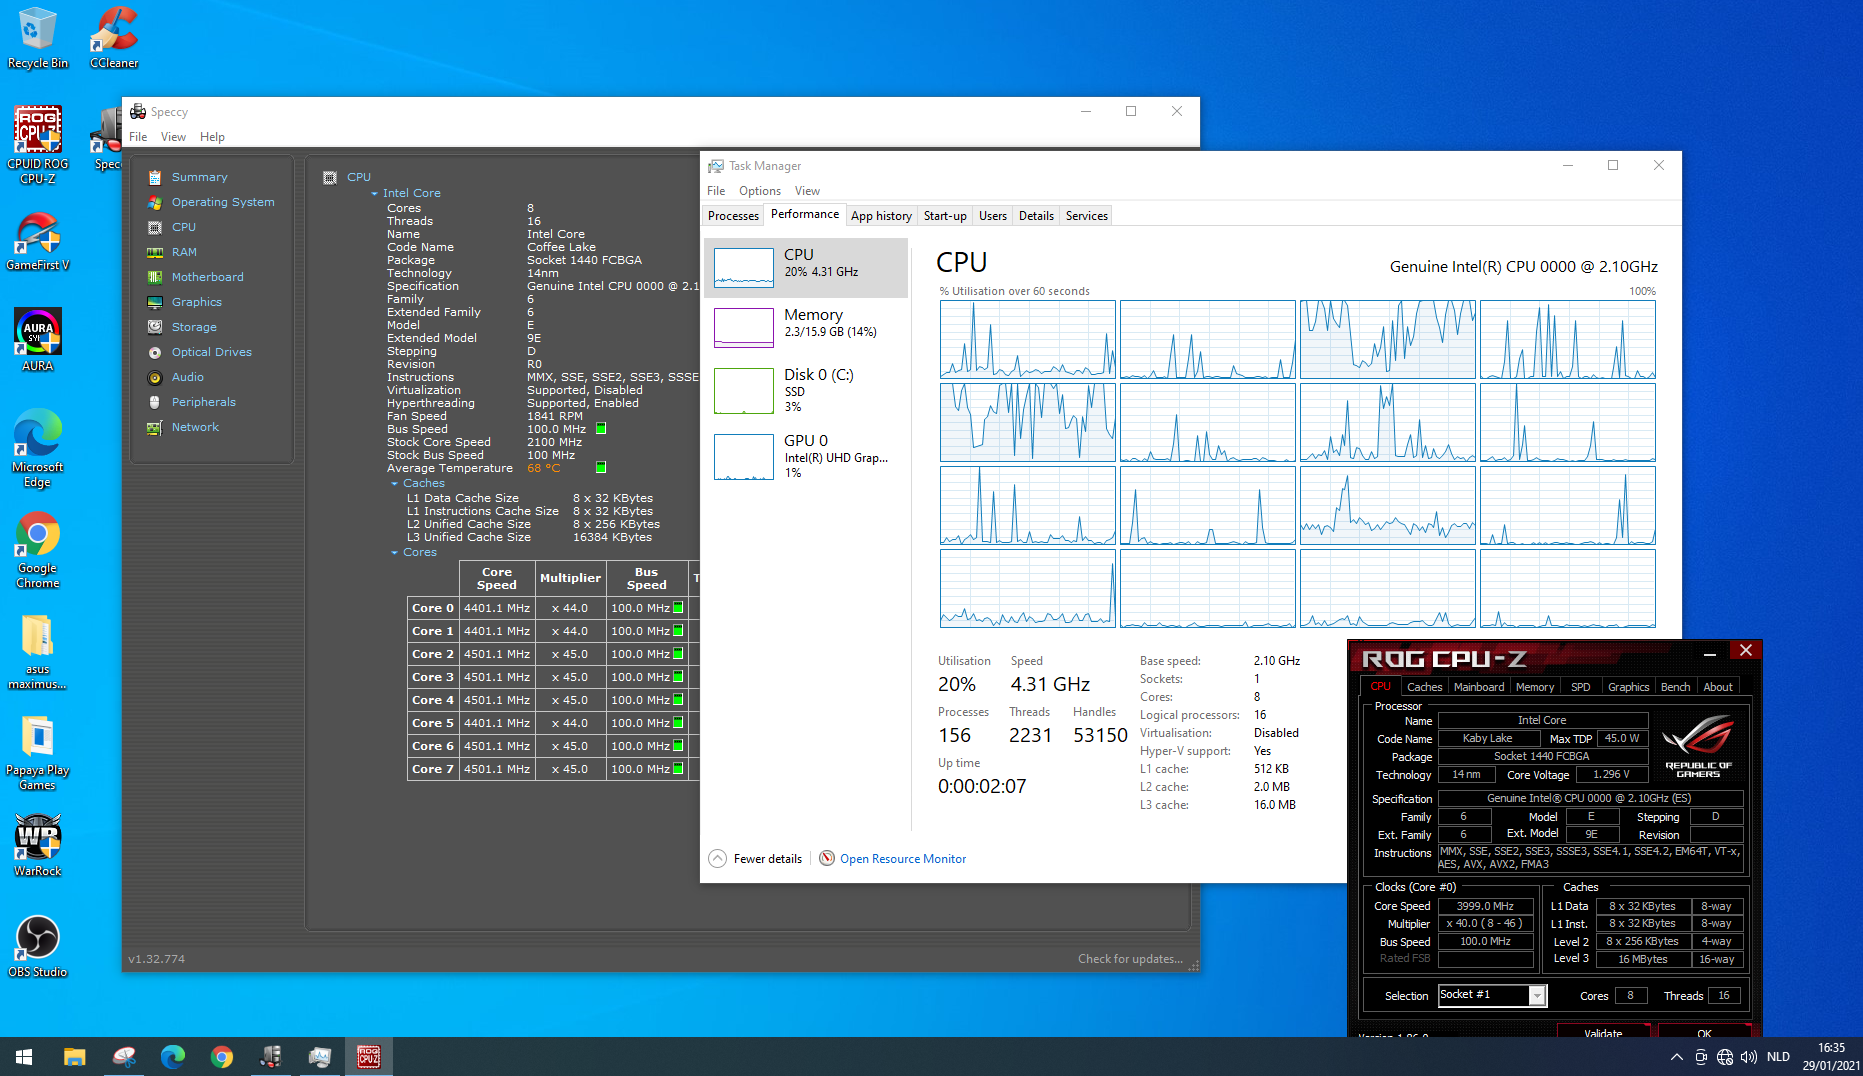Collapse the Caches section in Speccy
This screenshot has width=1863, height=1076.
click(x=394, y=483)
